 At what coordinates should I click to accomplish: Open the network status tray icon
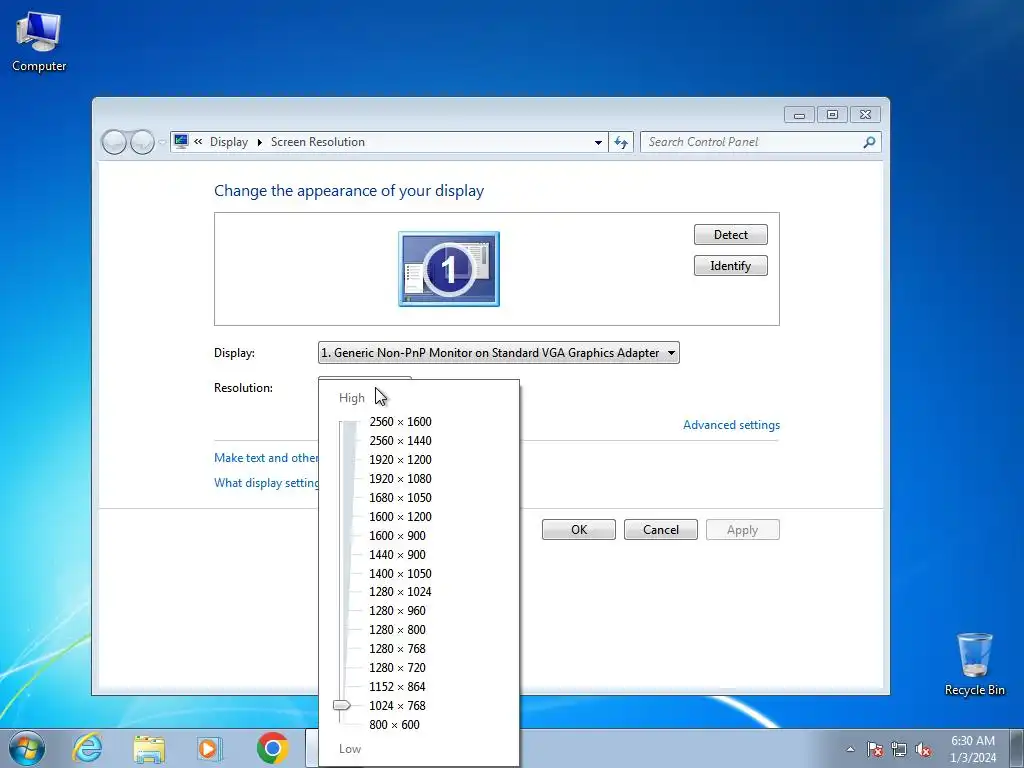pos(899,749)
